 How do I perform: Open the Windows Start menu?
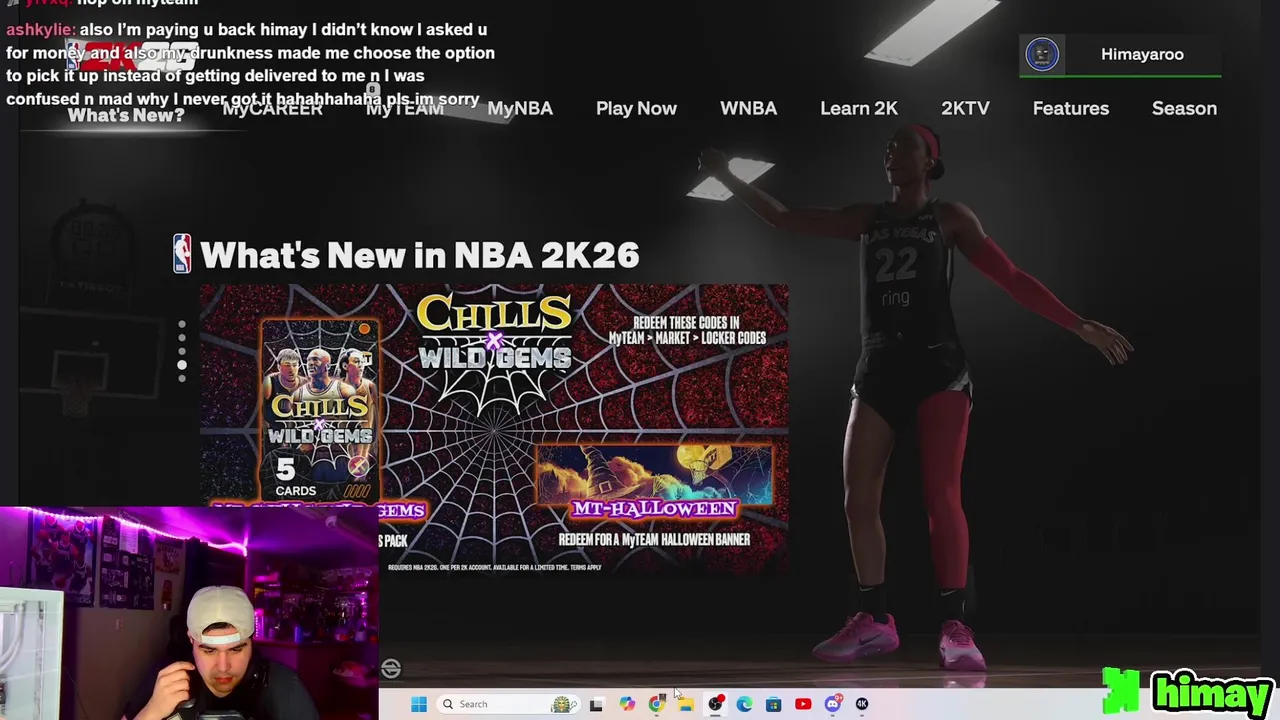pos(419,704)
